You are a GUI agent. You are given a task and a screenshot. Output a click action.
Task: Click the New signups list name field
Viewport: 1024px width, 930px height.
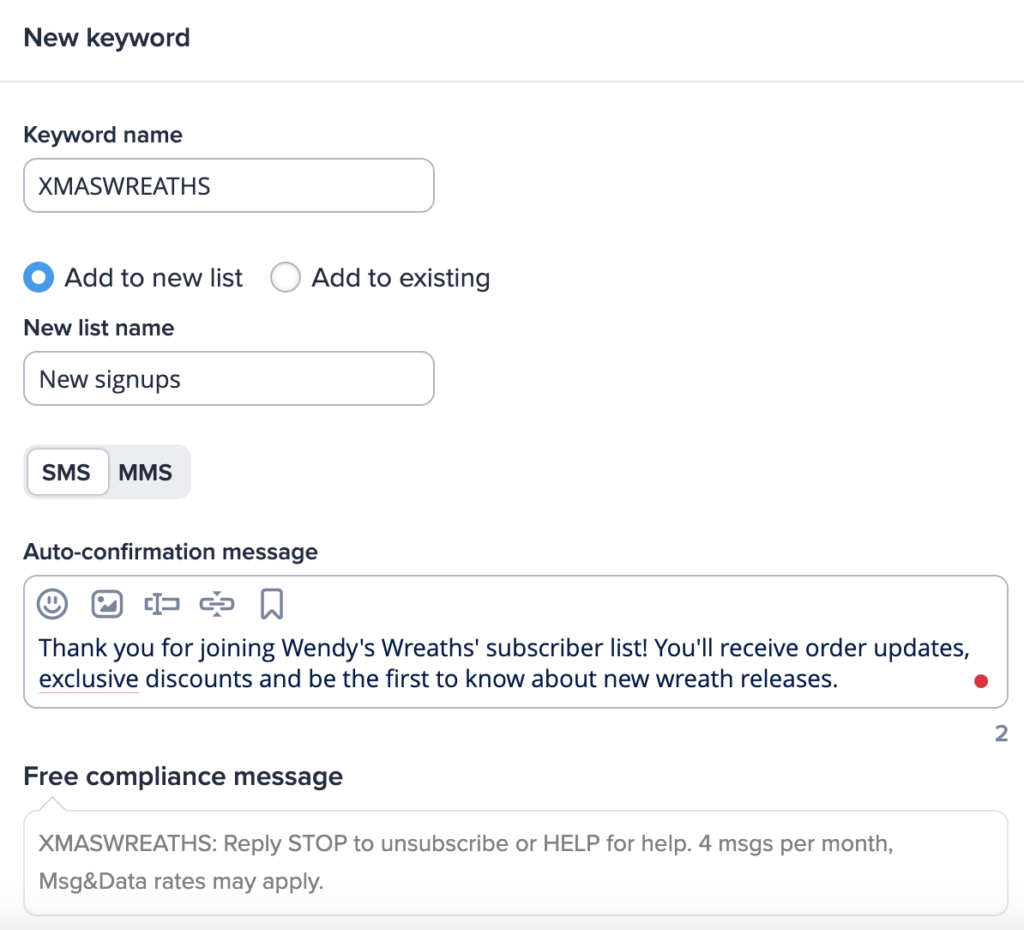coord(228,378)
